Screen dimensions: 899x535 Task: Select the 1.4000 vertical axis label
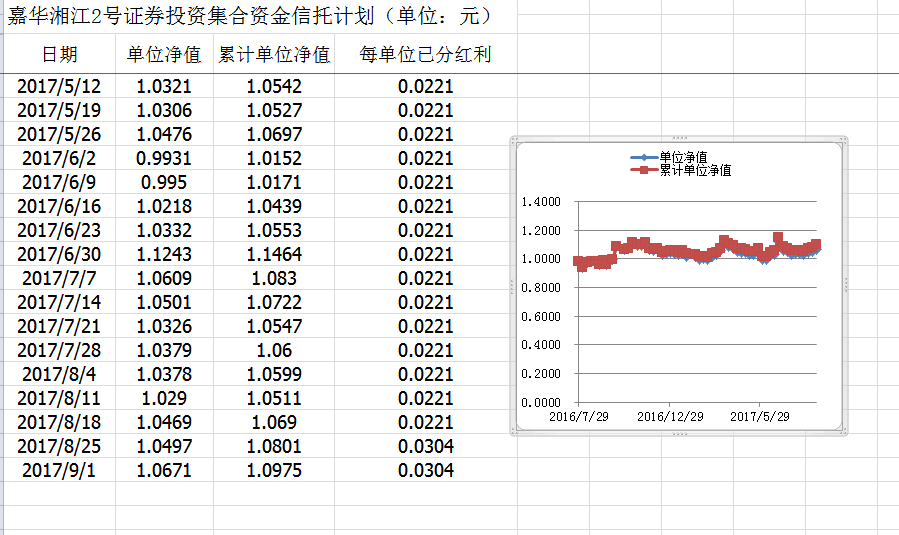pyautogui.click(x=542, y=202)
